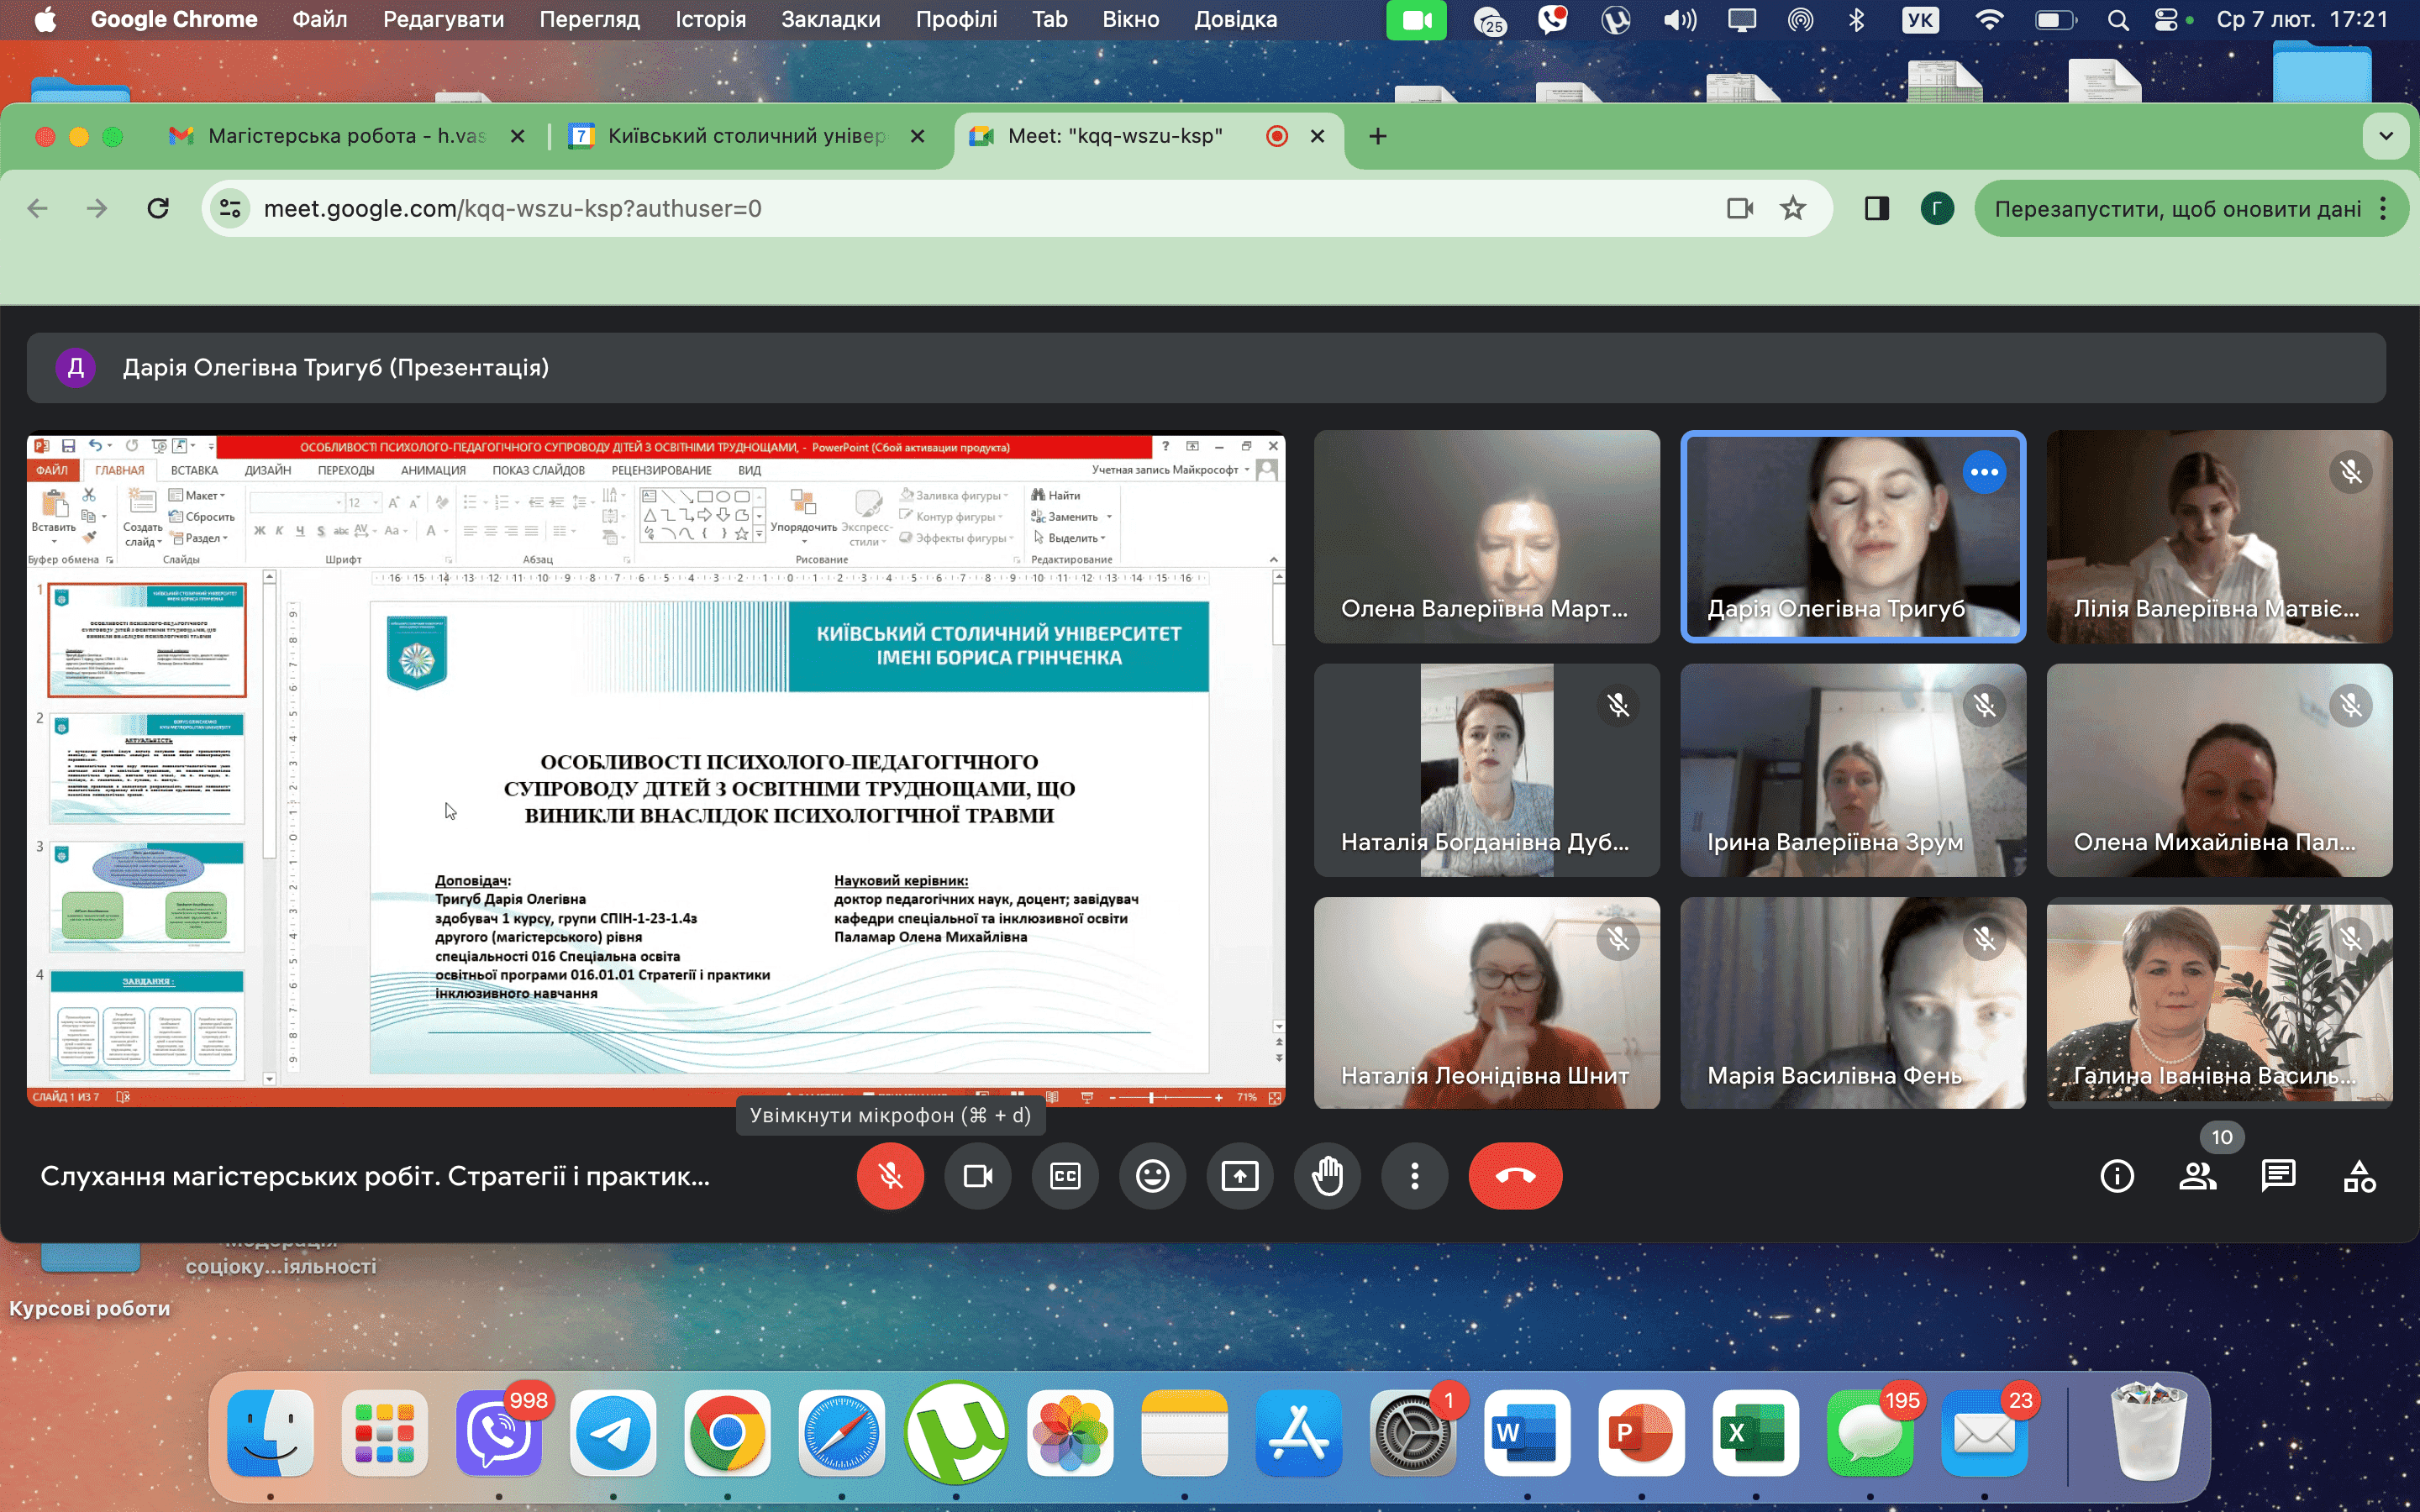Open Telegram from the dock

coord(613,1432)
